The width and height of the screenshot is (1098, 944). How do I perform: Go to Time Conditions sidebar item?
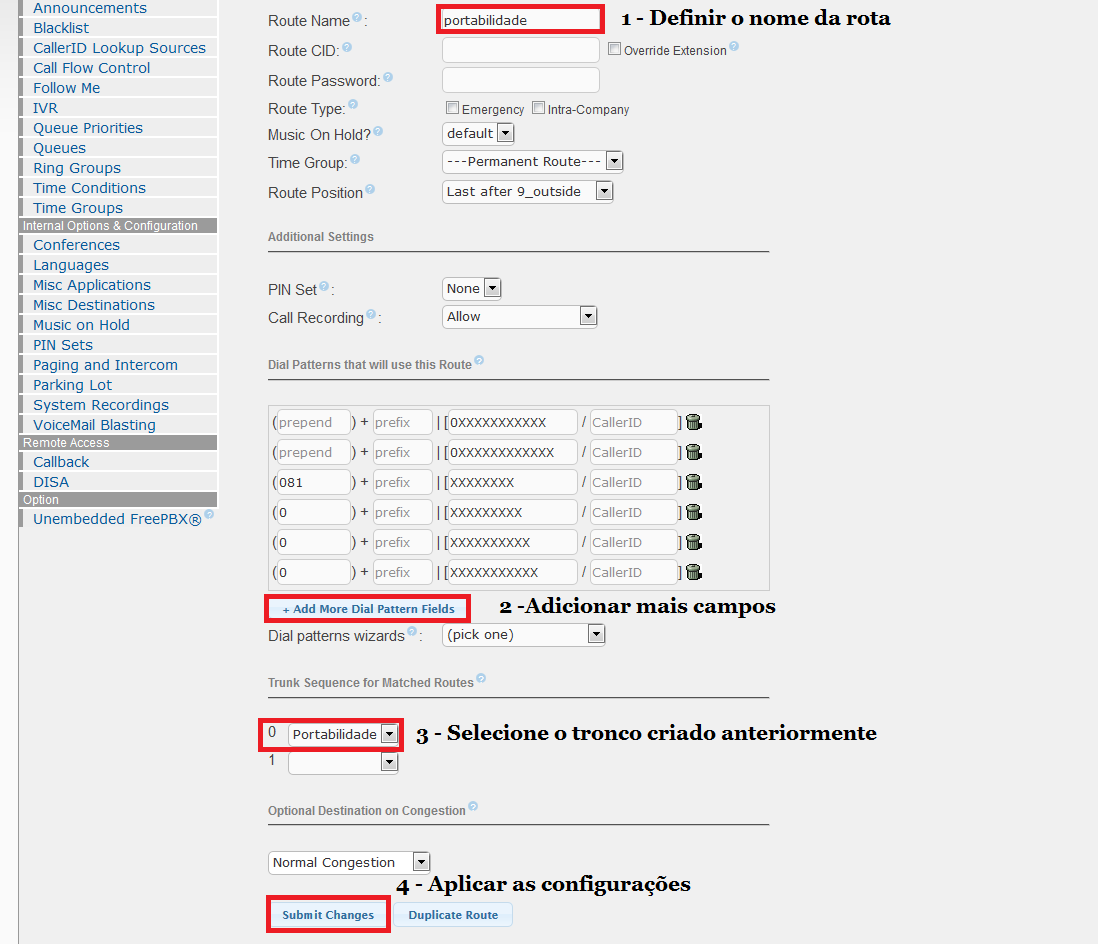[x=89, y=188]
